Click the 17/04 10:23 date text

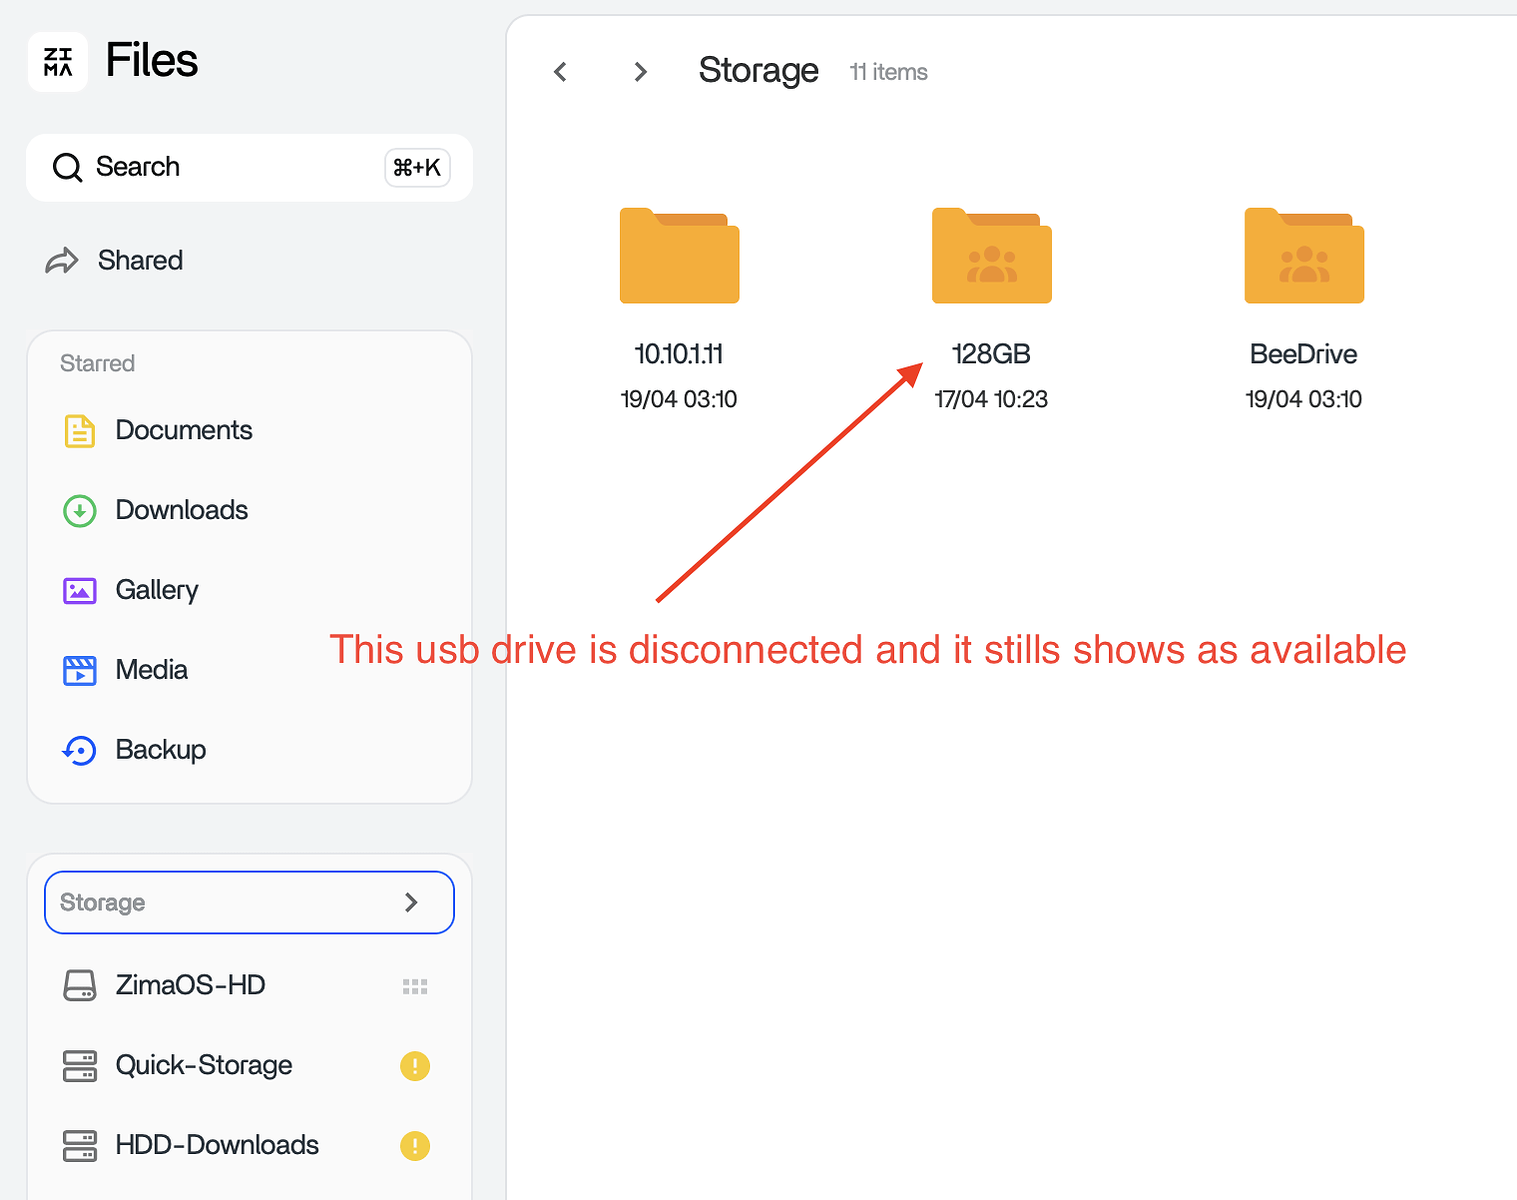point(991,399)
